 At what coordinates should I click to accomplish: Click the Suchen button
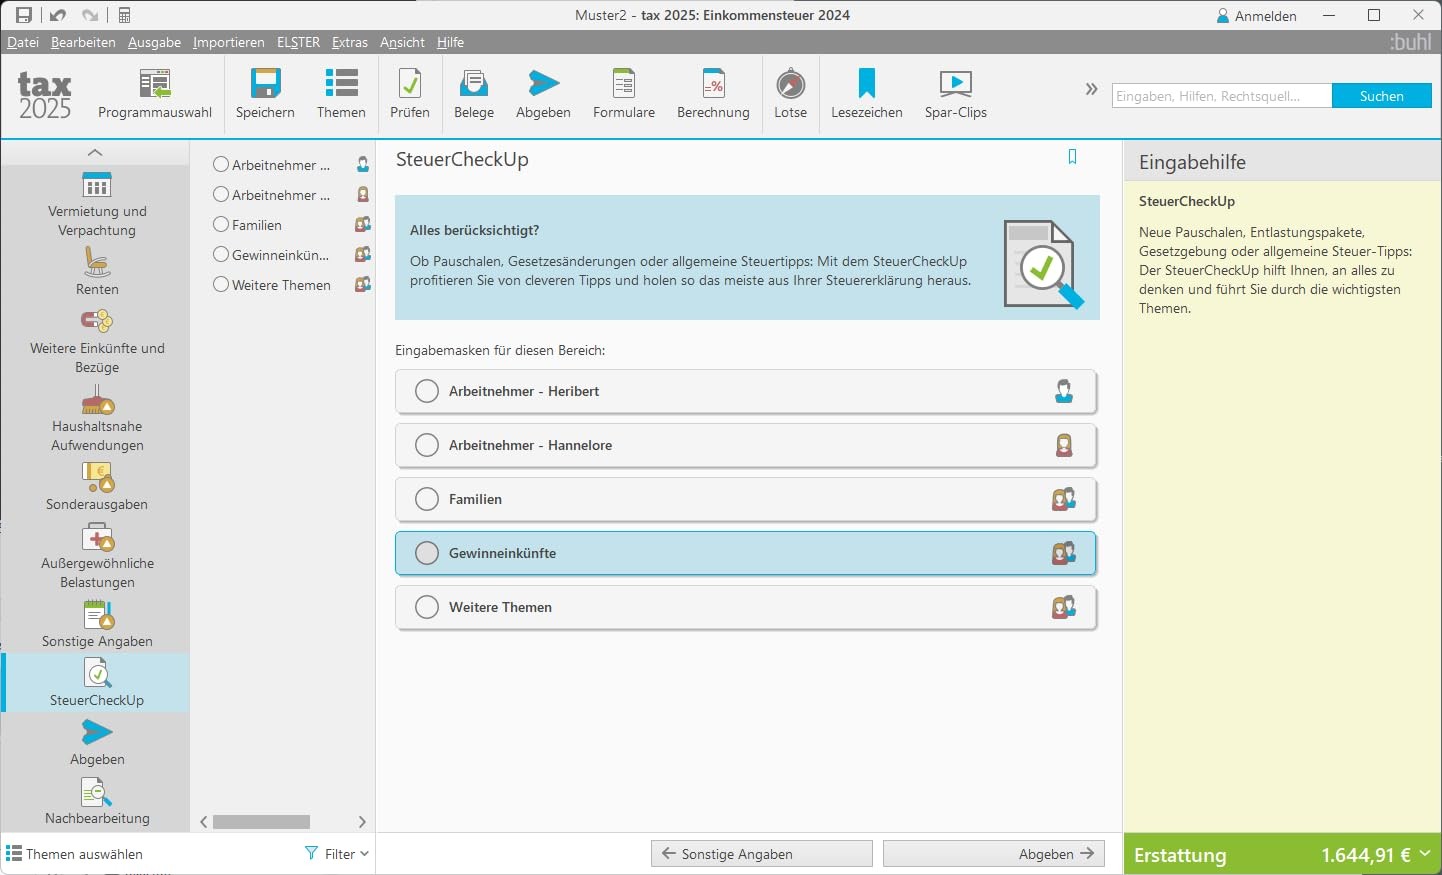click(1382, 96)
